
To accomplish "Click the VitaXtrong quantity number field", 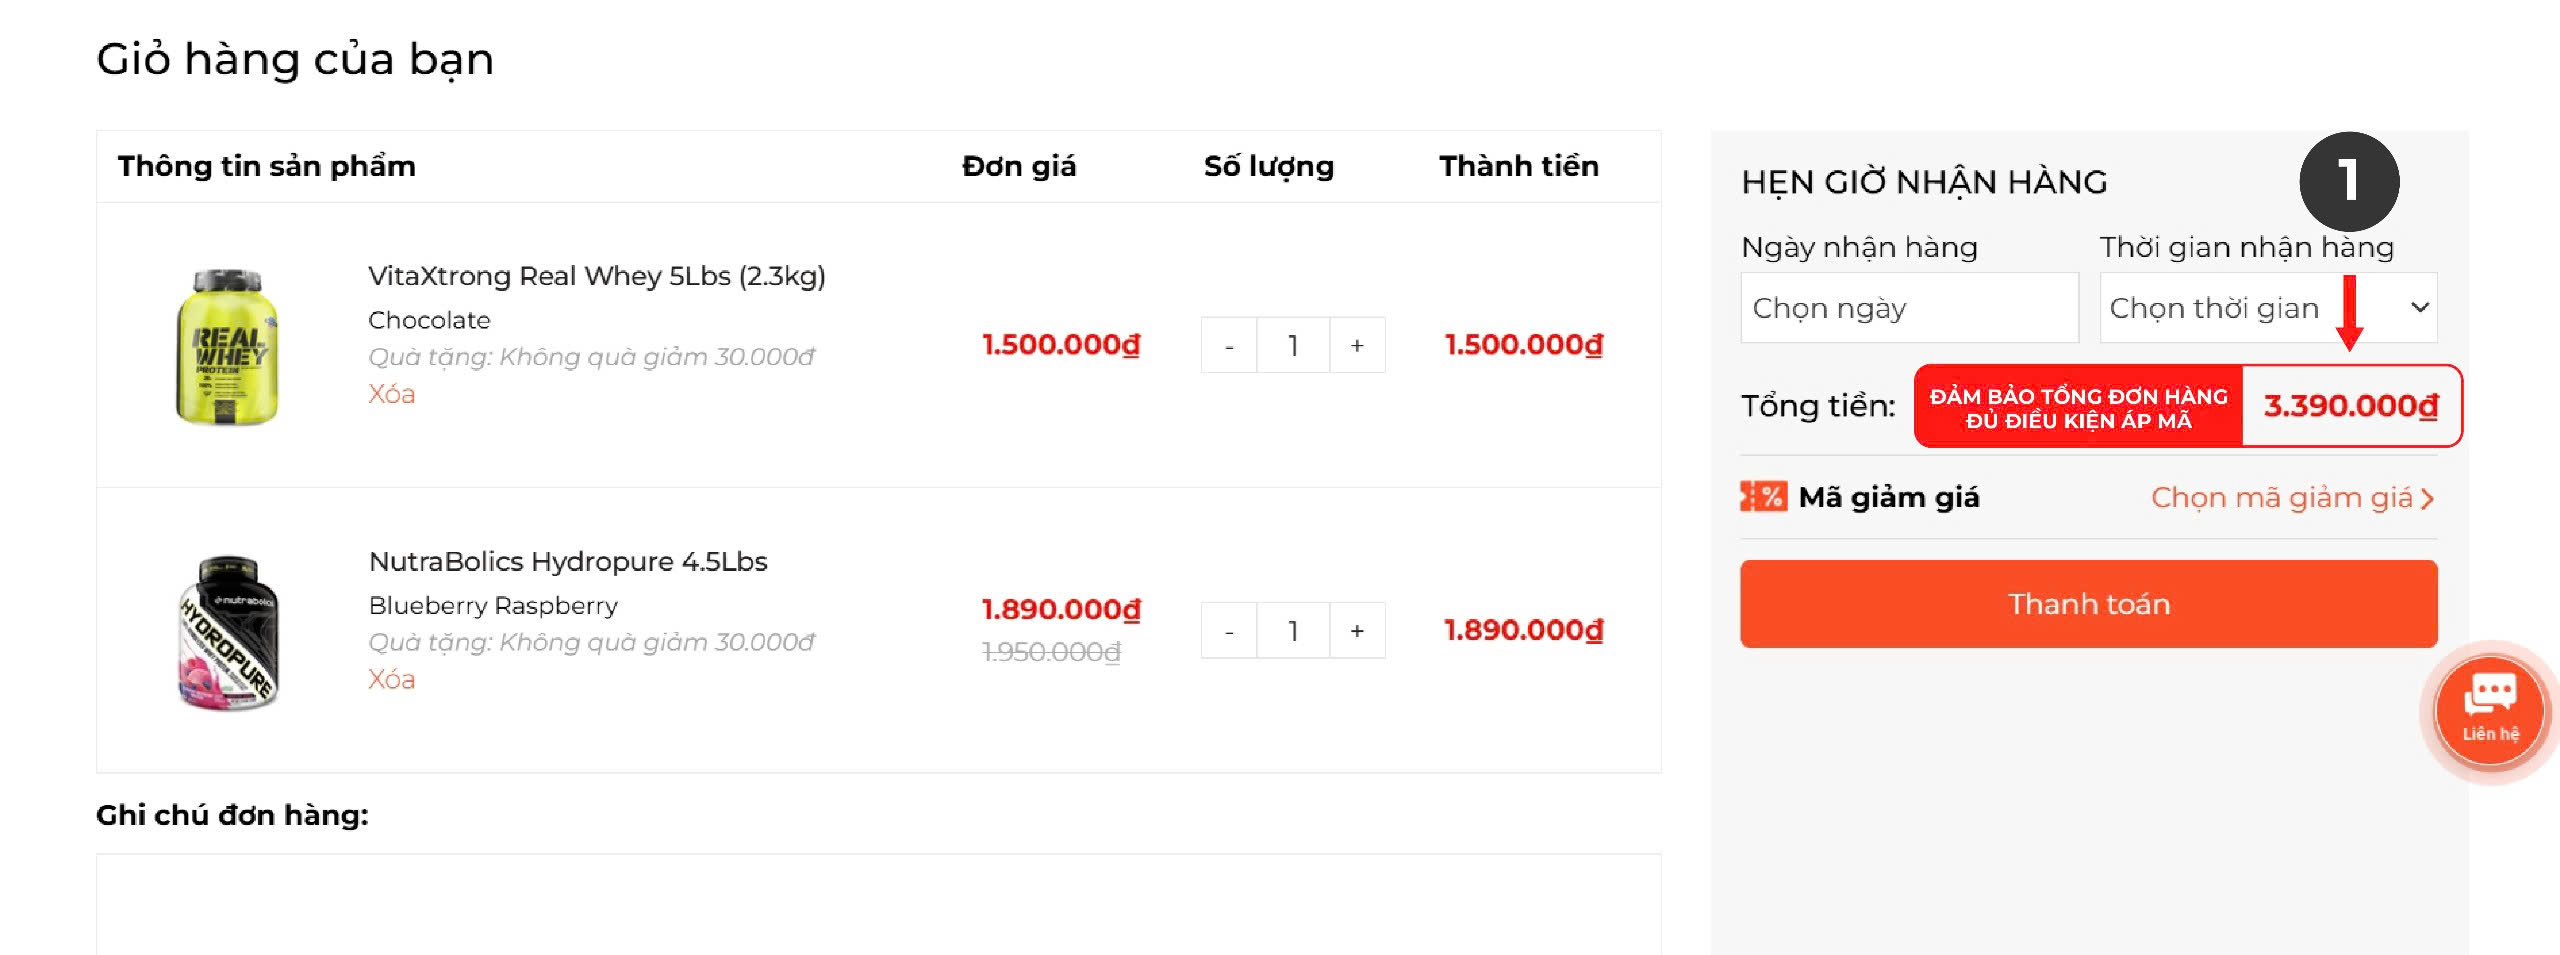I will pyautogui.click(x=1293, y=346).
